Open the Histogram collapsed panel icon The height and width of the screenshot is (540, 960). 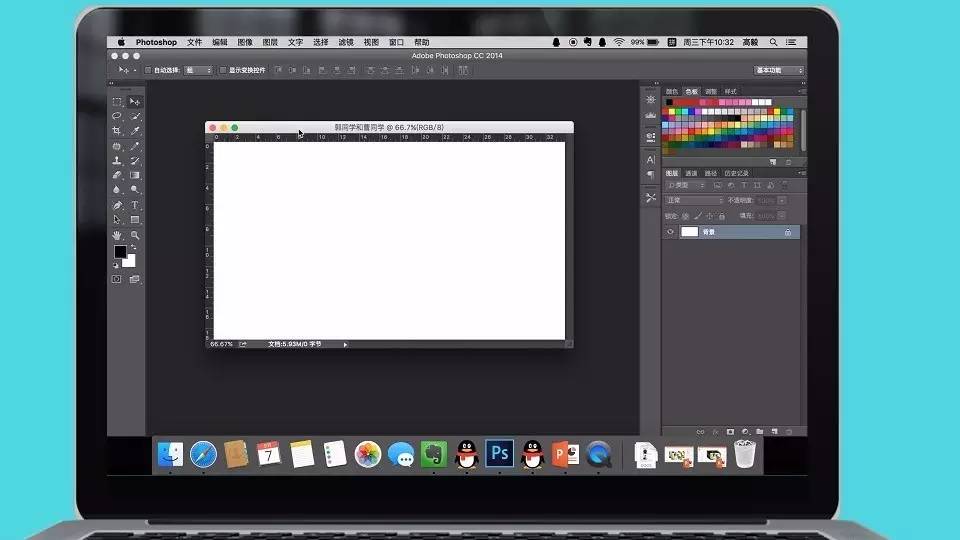click(651, 115)
